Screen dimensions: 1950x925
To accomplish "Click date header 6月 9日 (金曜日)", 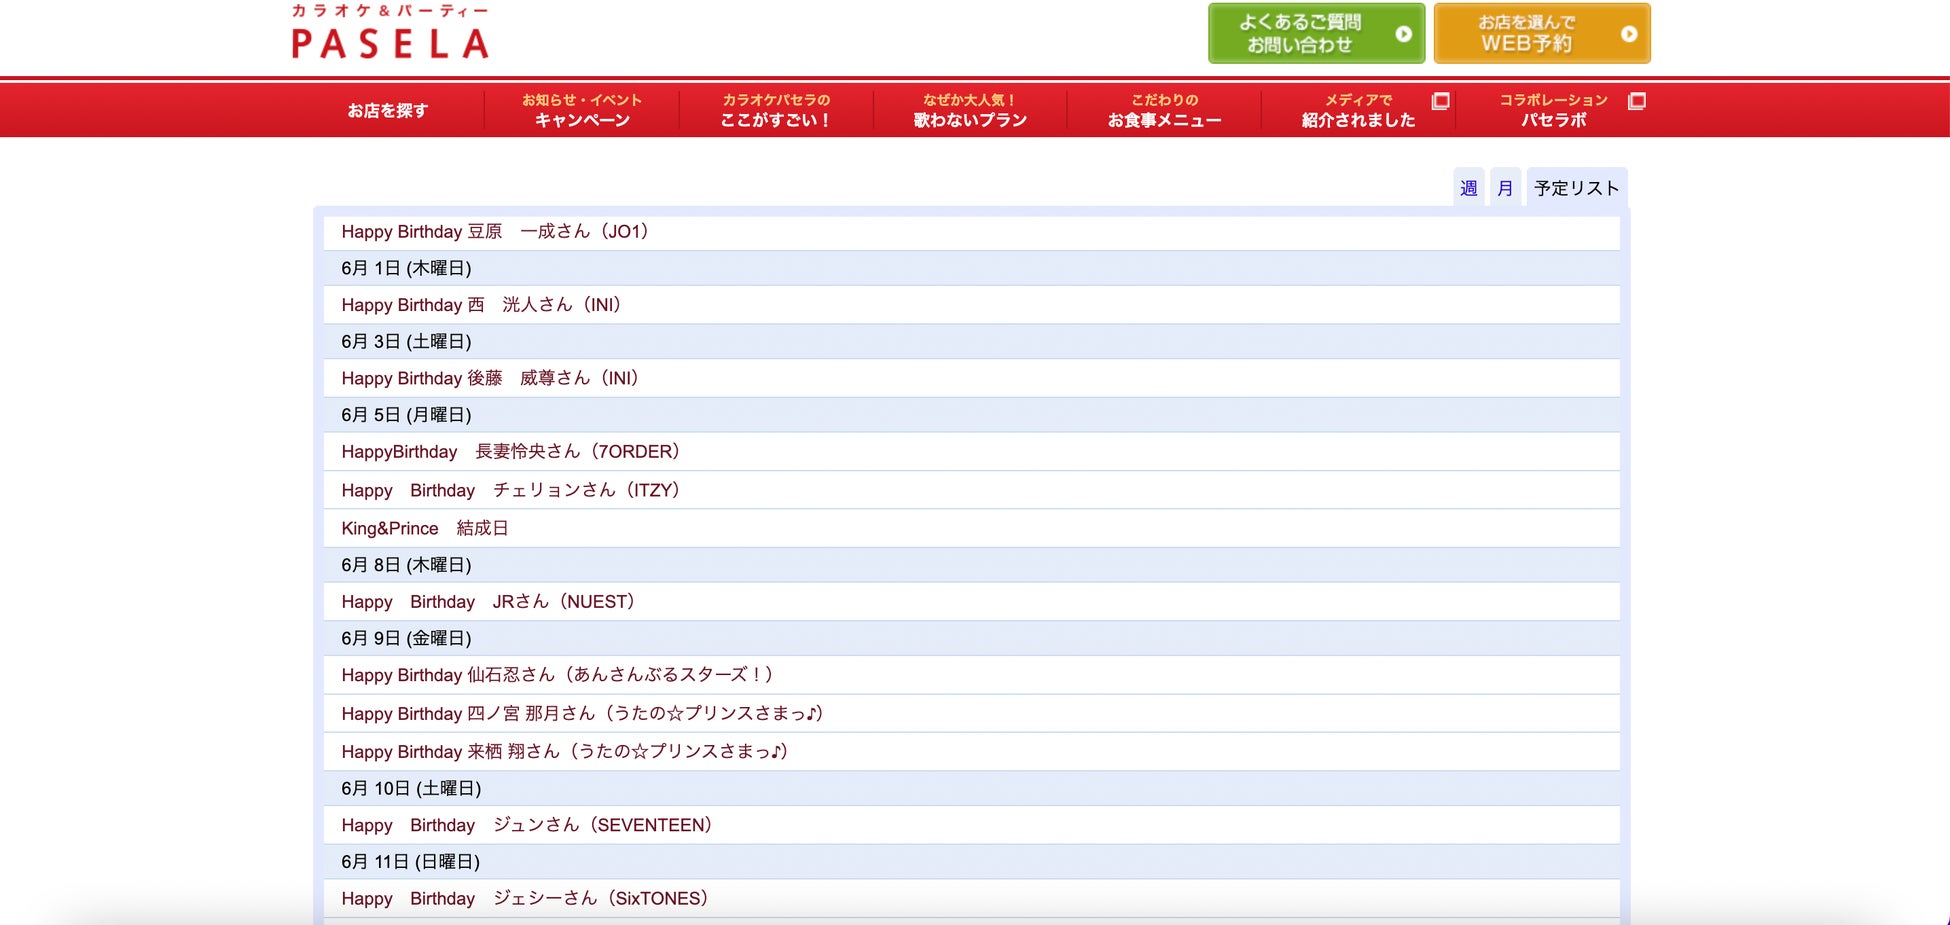I will 971,638.
